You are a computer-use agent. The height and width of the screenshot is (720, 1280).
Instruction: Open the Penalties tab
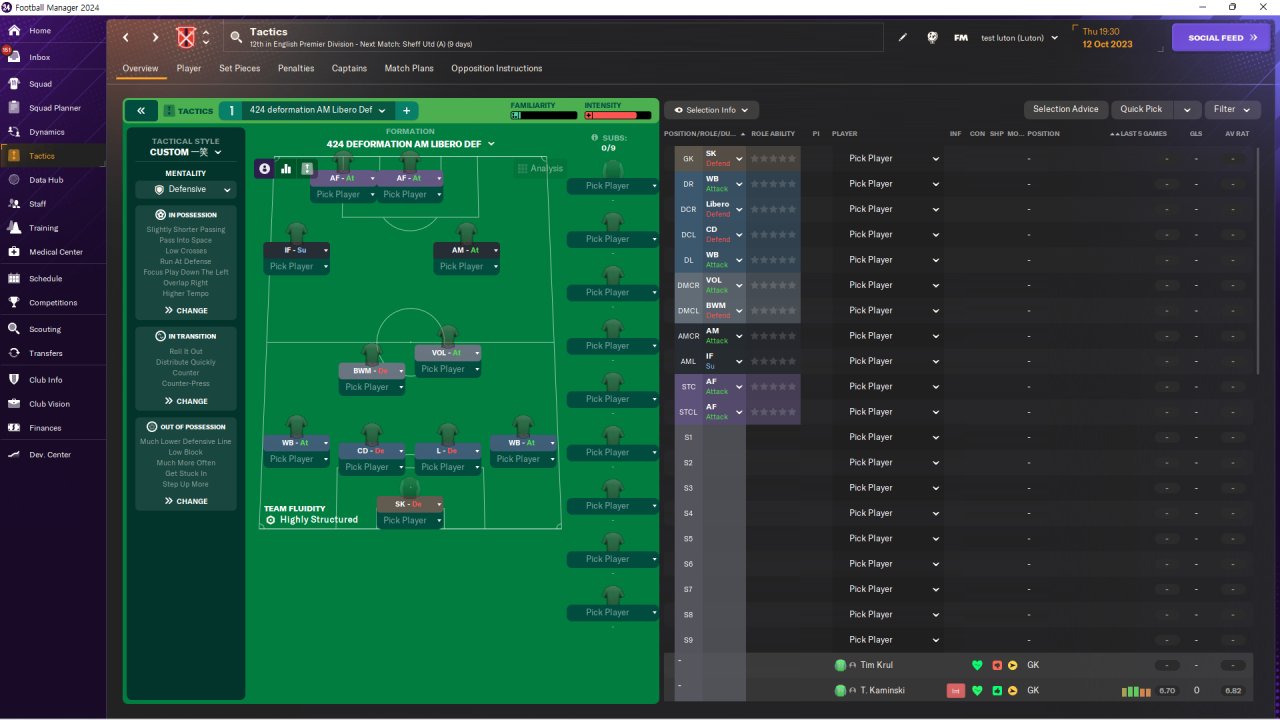click(296, 69)
